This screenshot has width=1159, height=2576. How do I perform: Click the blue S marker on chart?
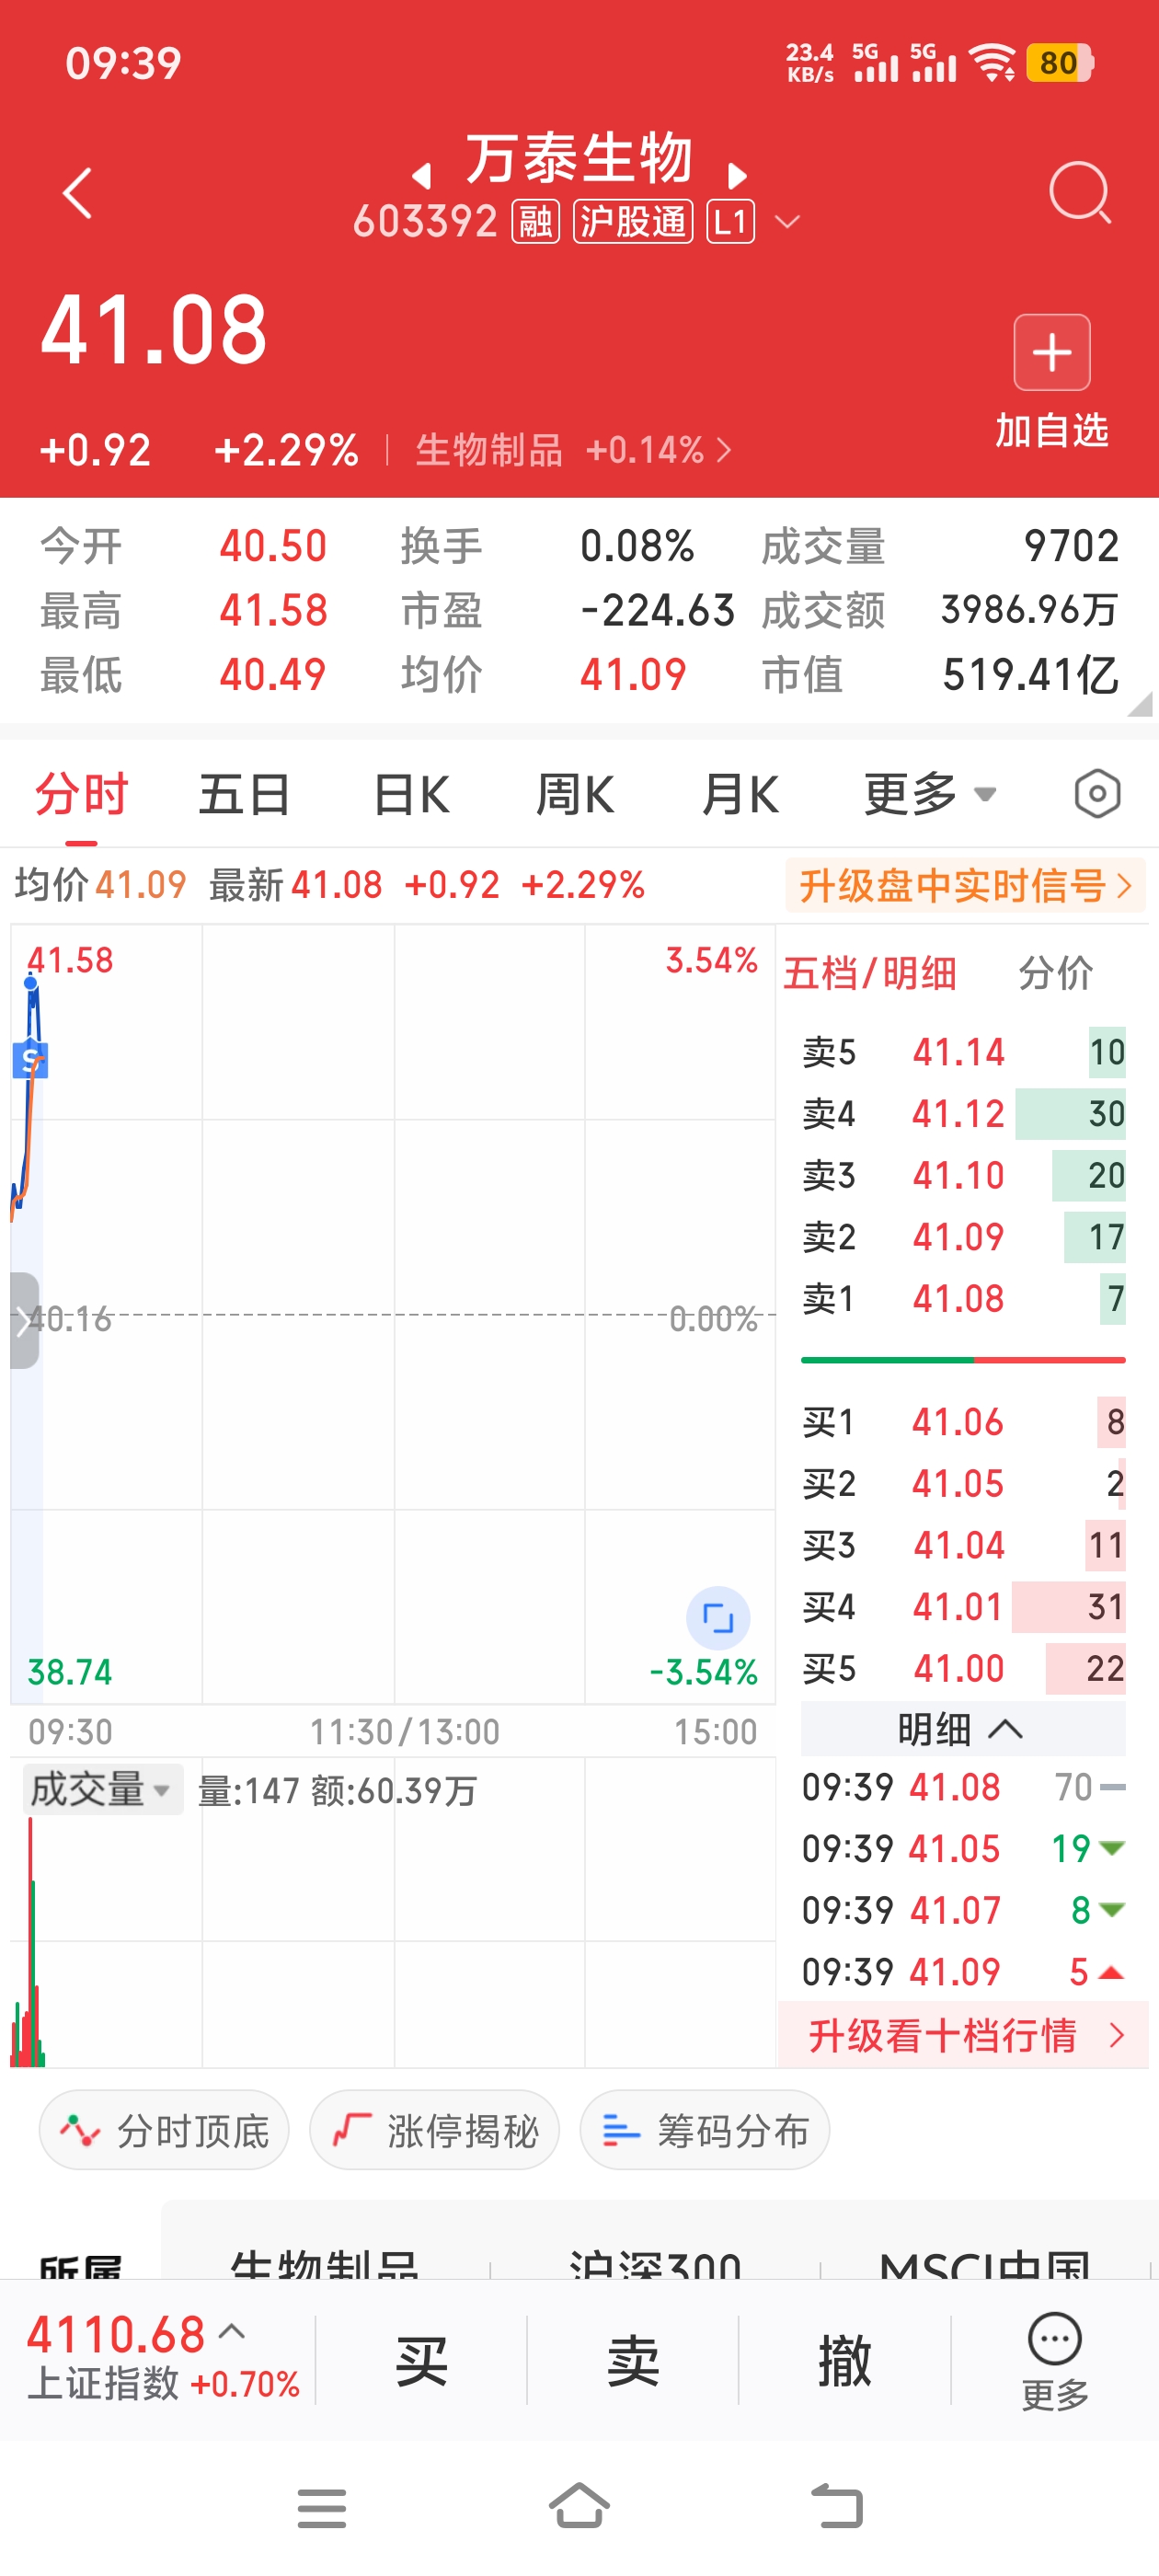pyautogui.click(x=30, y=1059)
